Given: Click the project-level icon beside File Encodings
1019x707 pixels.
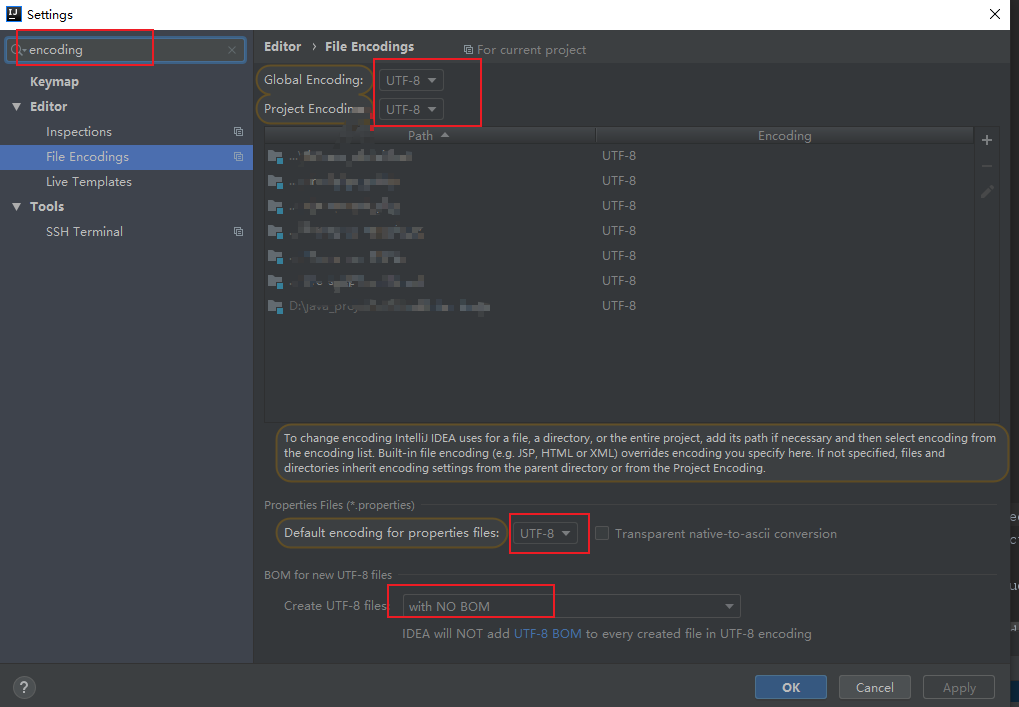Looking at the screenshot, I should 239,157.
